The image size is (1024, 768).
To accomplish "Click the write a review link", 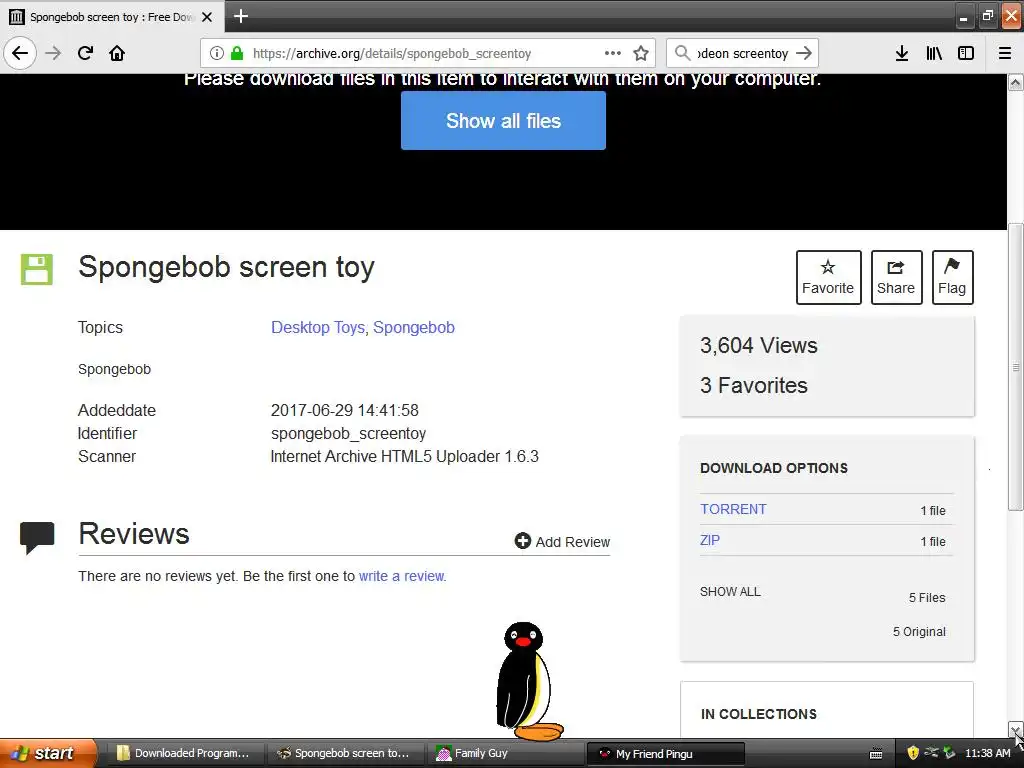I will tap(402, 576).
